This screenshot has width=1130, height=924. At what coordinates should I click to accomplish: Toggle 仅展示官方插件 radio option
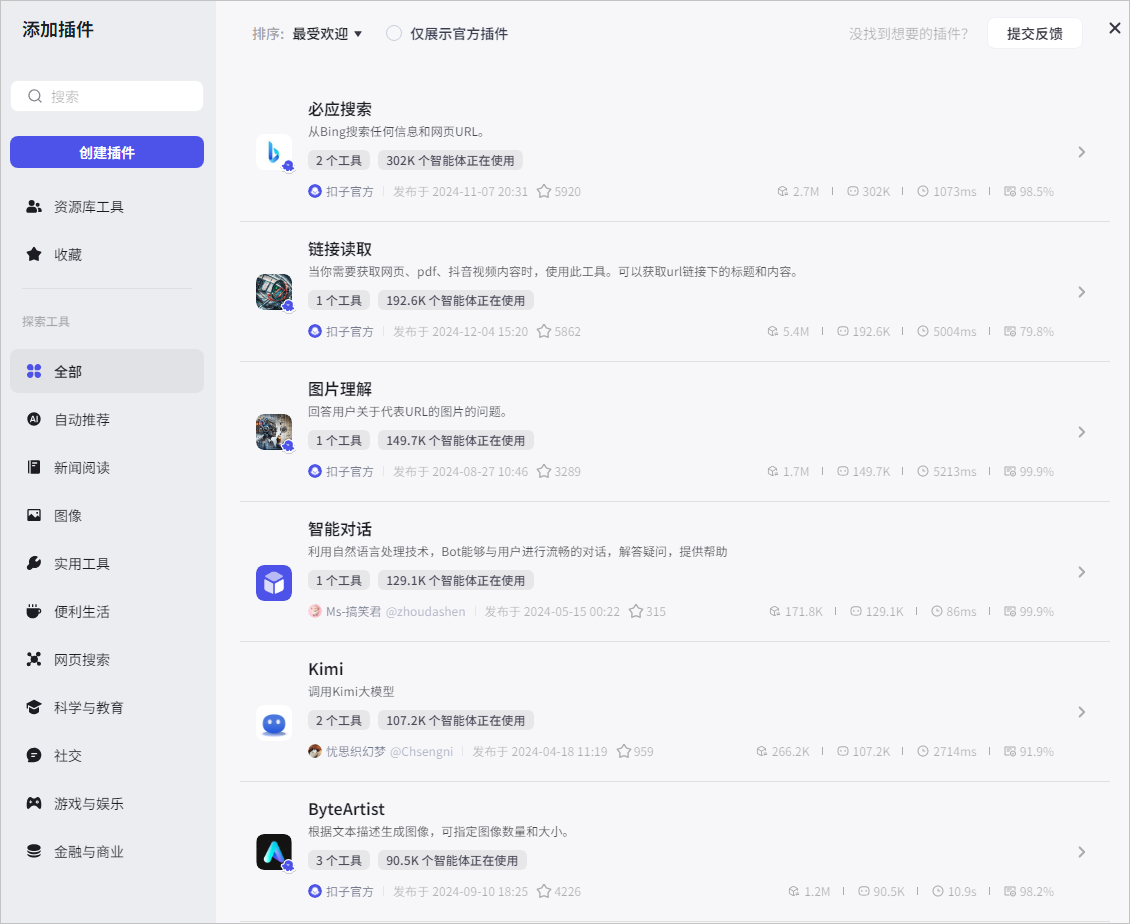(393, 33)
